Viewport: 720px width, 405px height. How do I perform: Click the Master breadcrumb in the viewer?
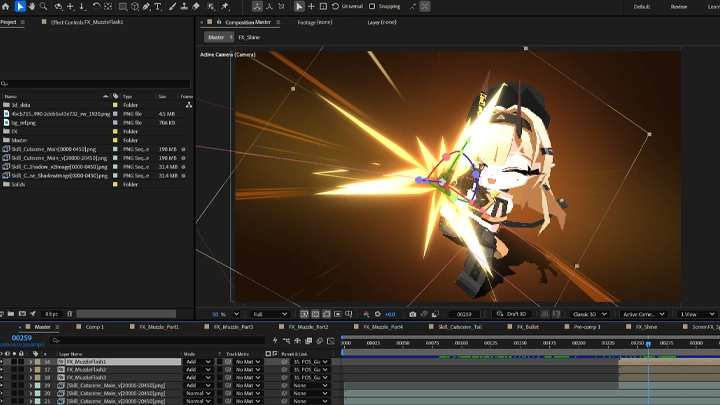(x=216, y=37)
